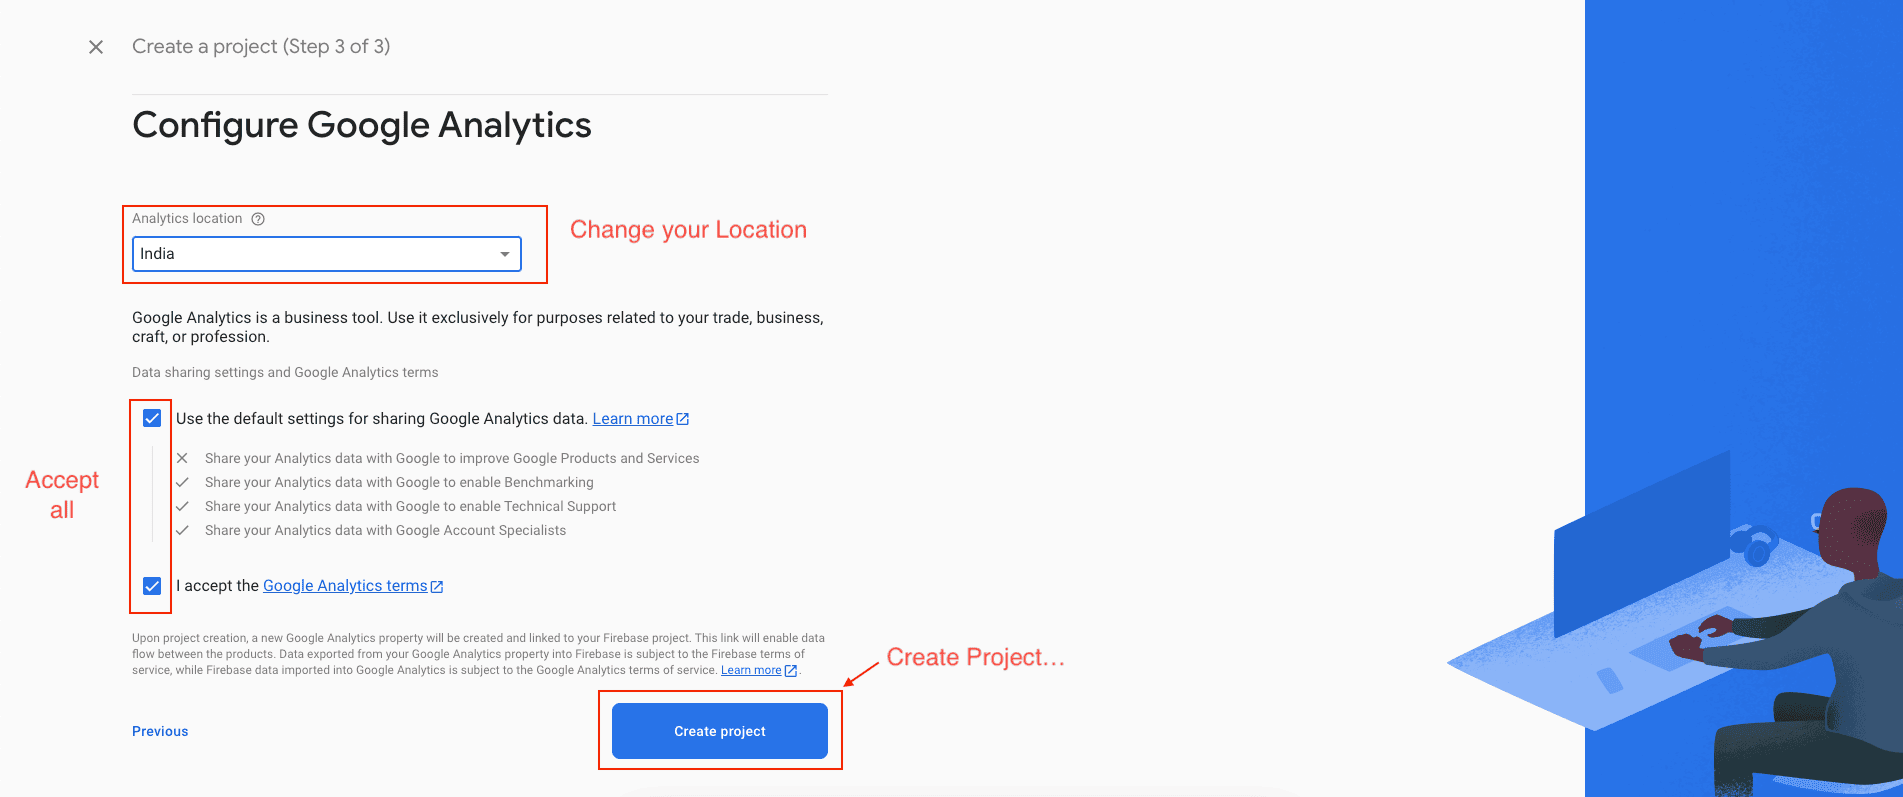Toggle the I accept Google Analytics terms checkbox

pyautogui.click(x=151, y=585)
